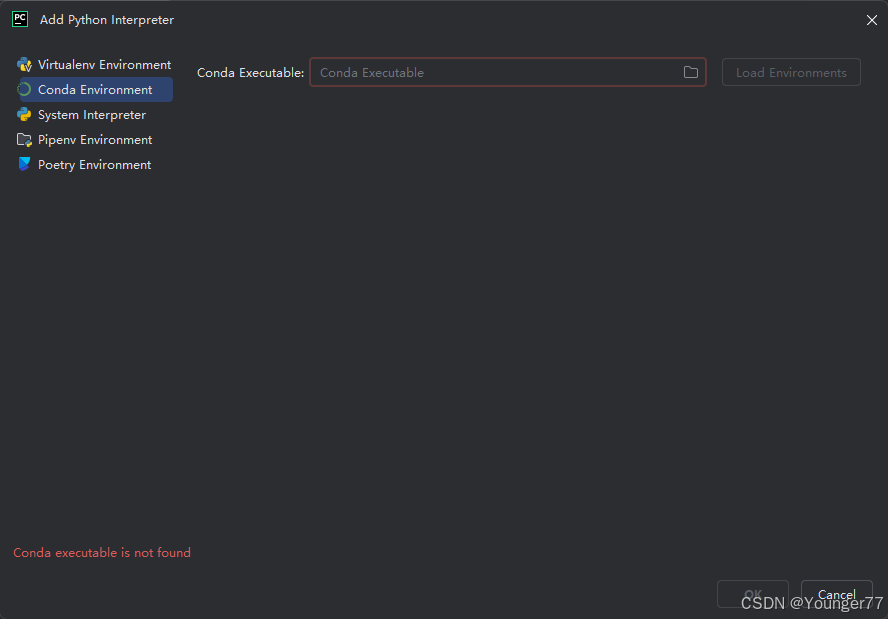Screen dimensions: 888x619
Task: Click the close X in the title bar
Action: click(x=871, y=19)
